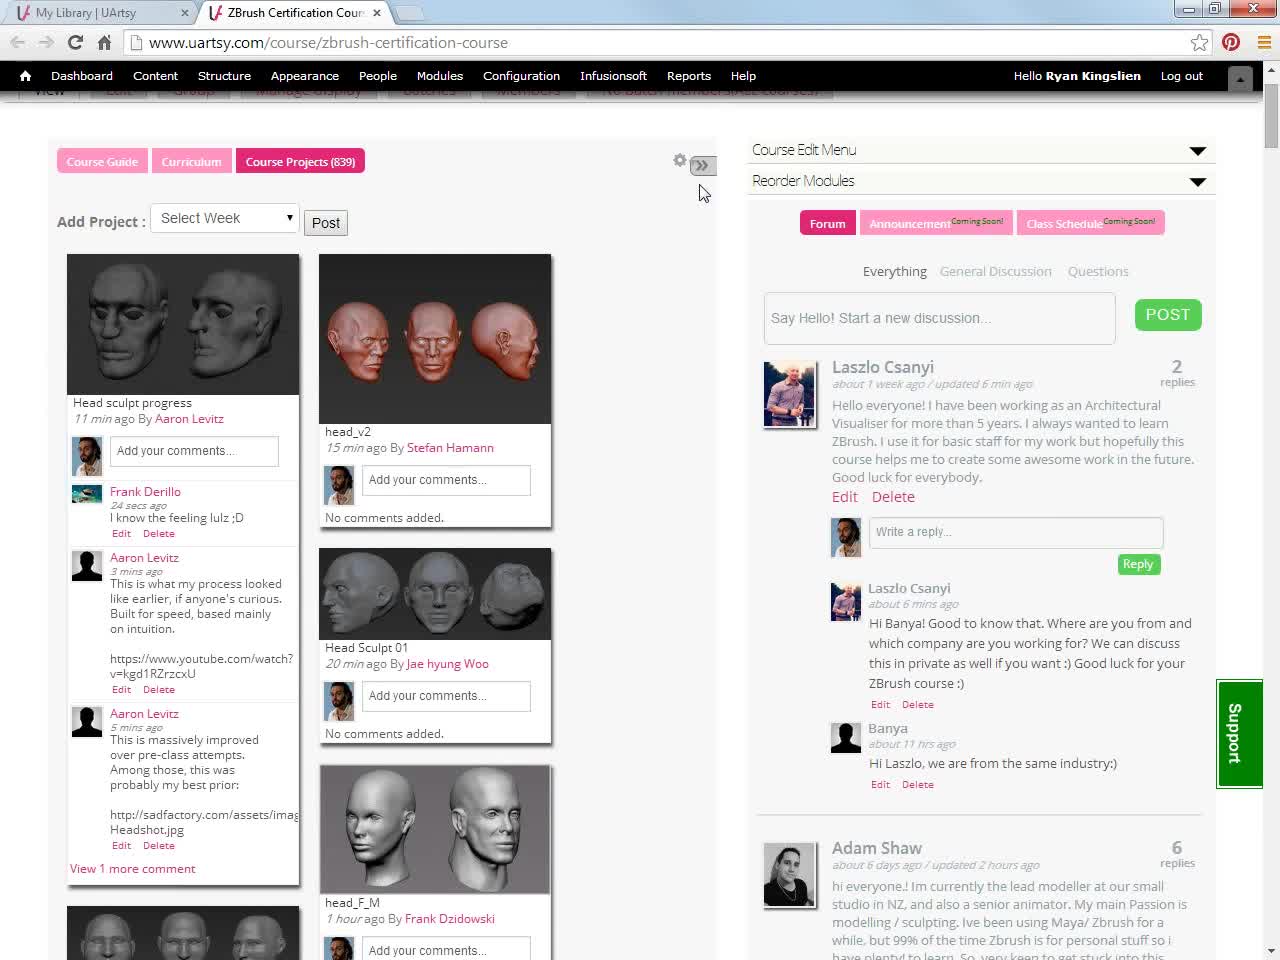Open the Reports admin menu
The image size is (1280, 960).
click(x=689, y=76)
